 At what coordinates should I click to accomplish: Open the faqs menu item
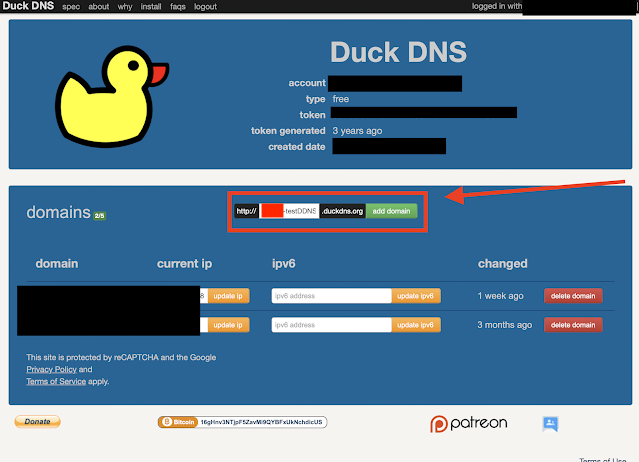tap(178, 7)
